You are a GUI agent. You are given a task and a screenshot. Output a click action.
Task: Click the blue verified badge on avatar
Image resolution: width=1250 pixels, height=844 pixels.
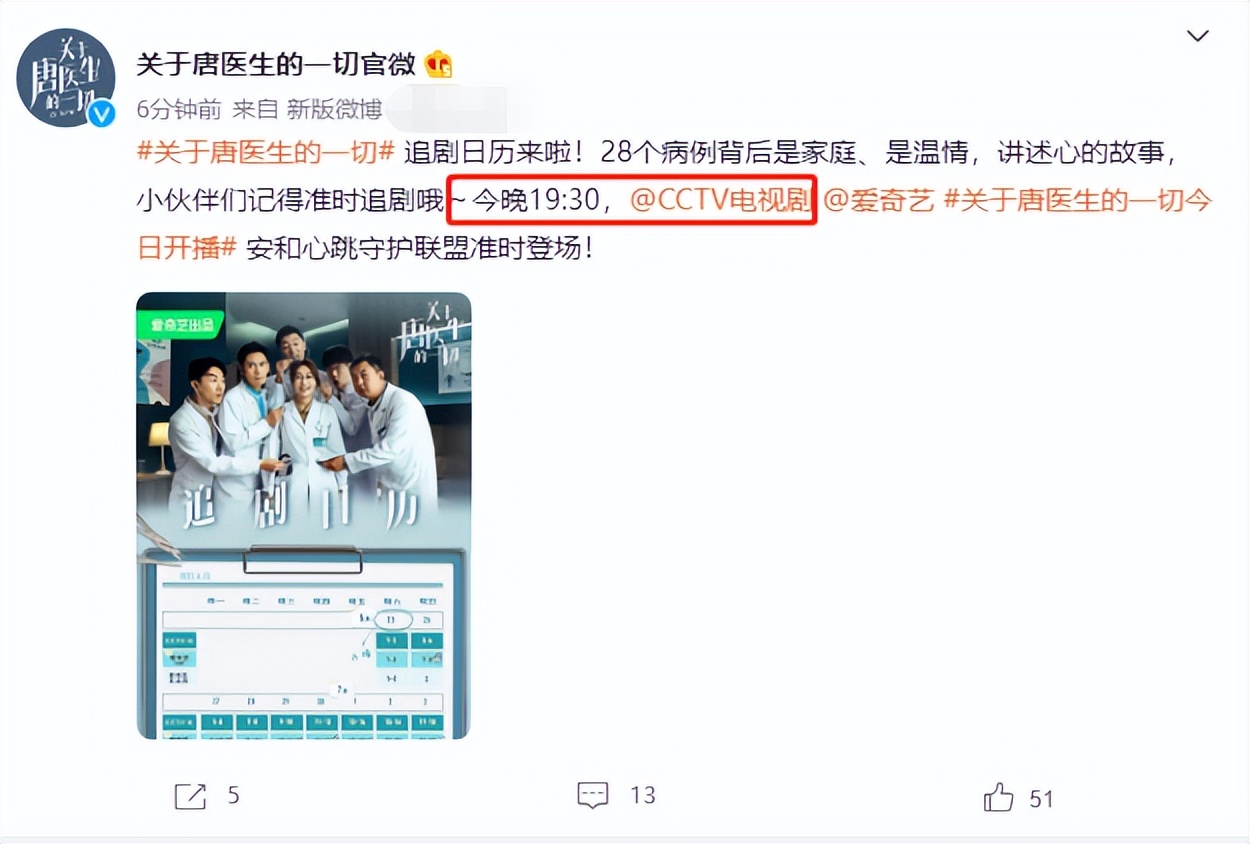click(101, 114)
